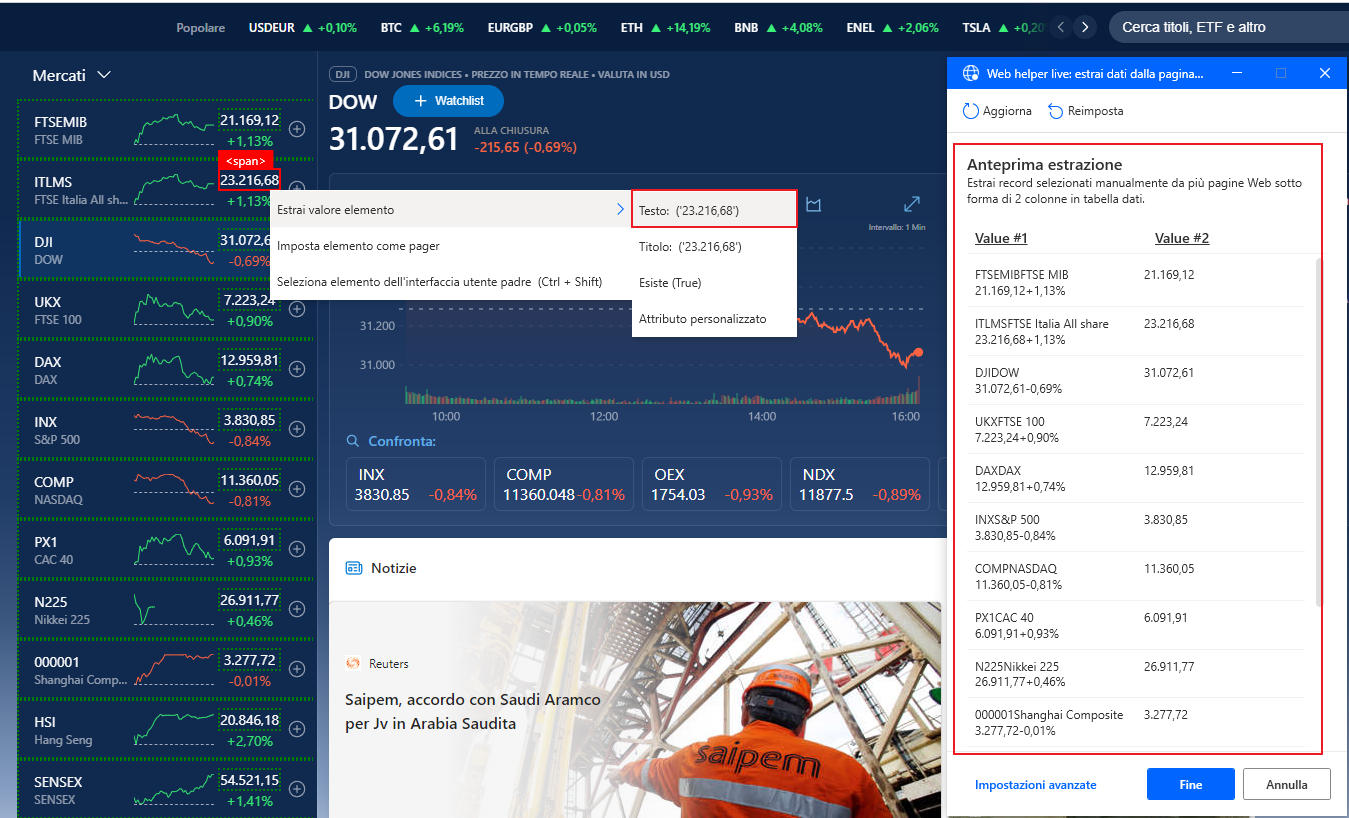Add HSI to watchlist with plus icon

pos(297,729)
